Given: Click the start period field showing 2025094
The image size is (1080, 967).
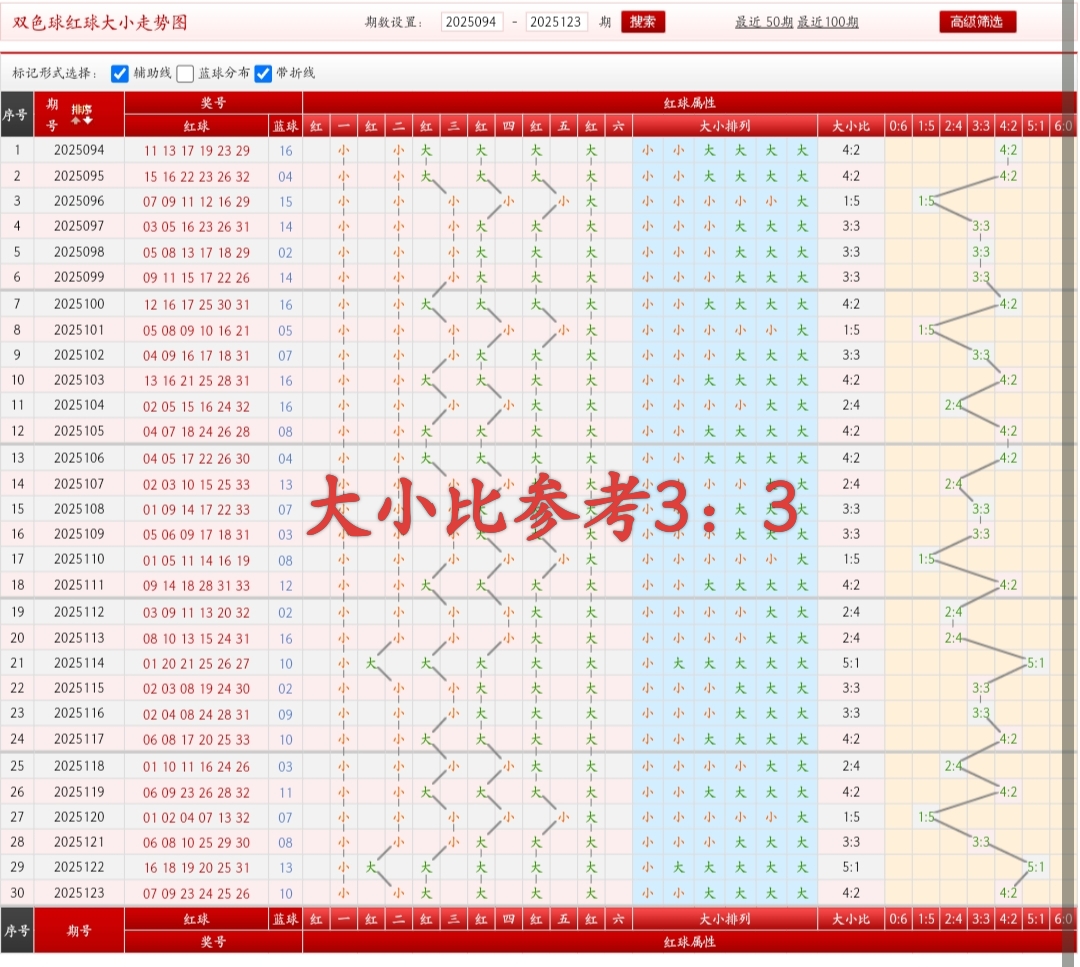Looking at the screenshot, I should pos(472,22).
